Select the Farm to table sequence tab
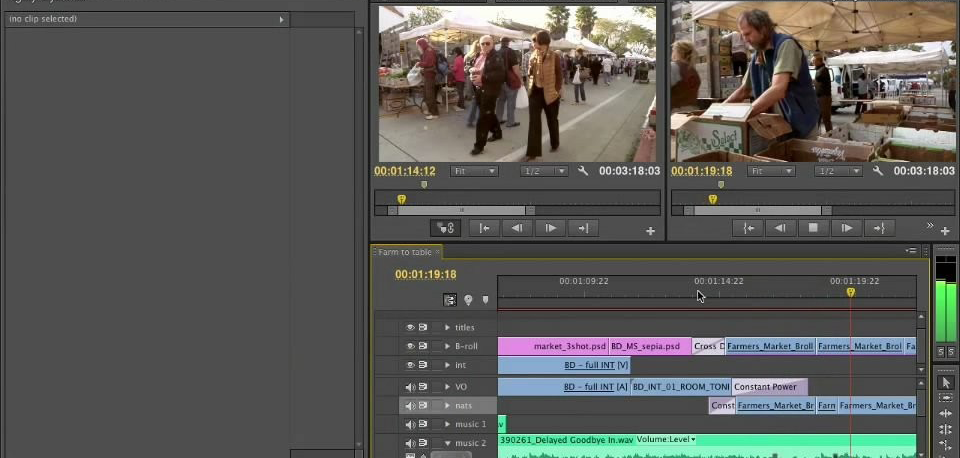The width and height of the screenshot is (960, 458). 404,252
